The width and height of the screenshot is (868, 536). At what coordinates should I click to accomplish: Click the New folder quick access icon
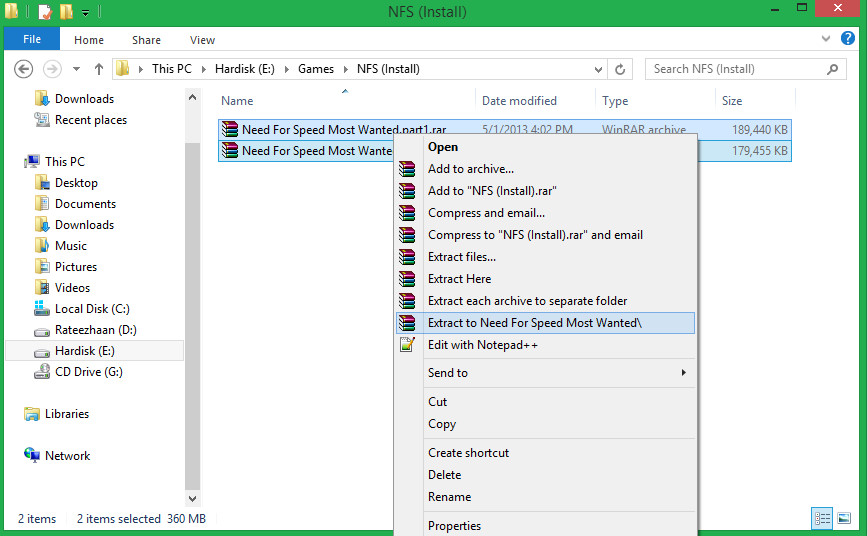click(x=66, y=11)
